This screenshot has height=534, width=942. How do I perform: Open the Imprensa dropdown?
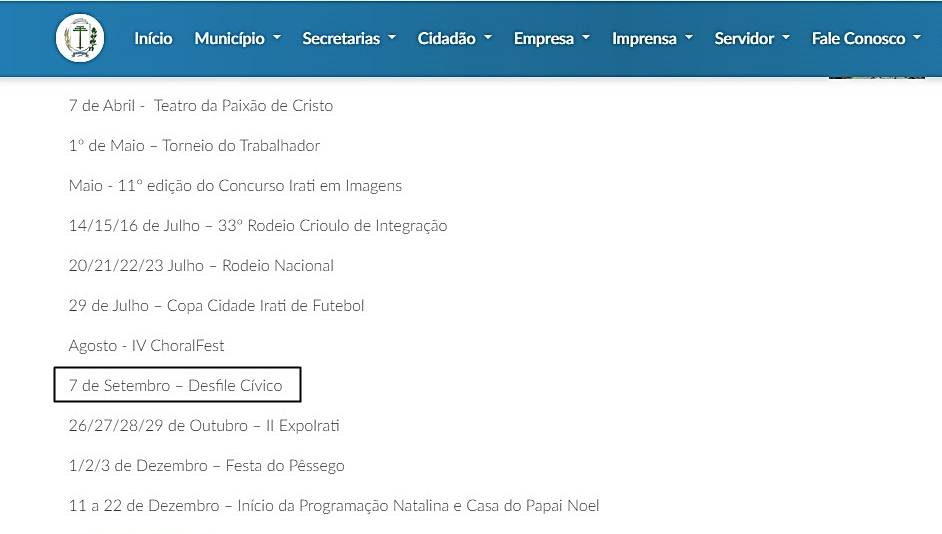[652, 38]
